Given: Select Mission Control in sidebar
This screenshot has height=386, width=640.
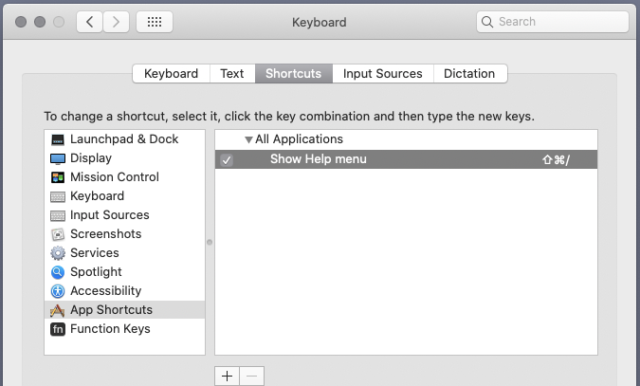Looking at the screenshot, I should 124,177.
